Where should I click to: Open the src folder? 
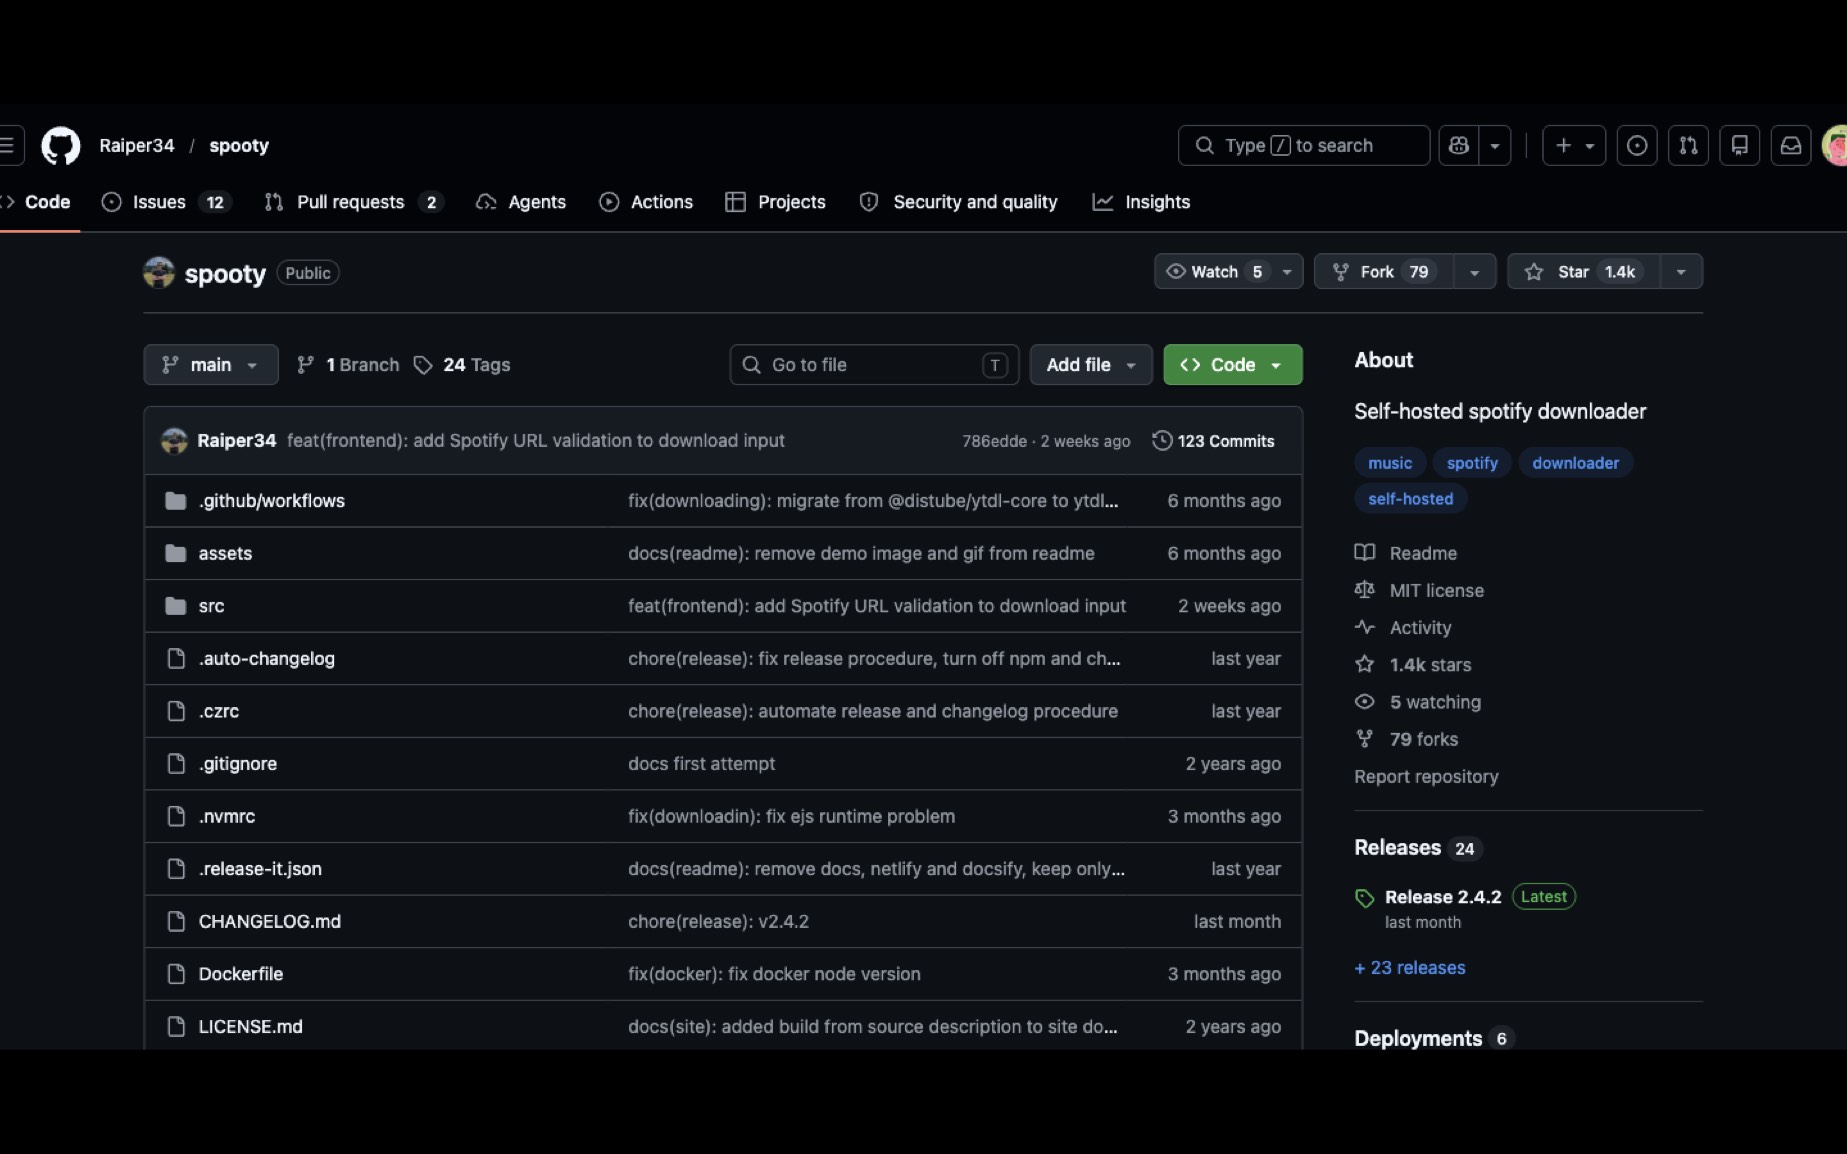click(211, 606)
